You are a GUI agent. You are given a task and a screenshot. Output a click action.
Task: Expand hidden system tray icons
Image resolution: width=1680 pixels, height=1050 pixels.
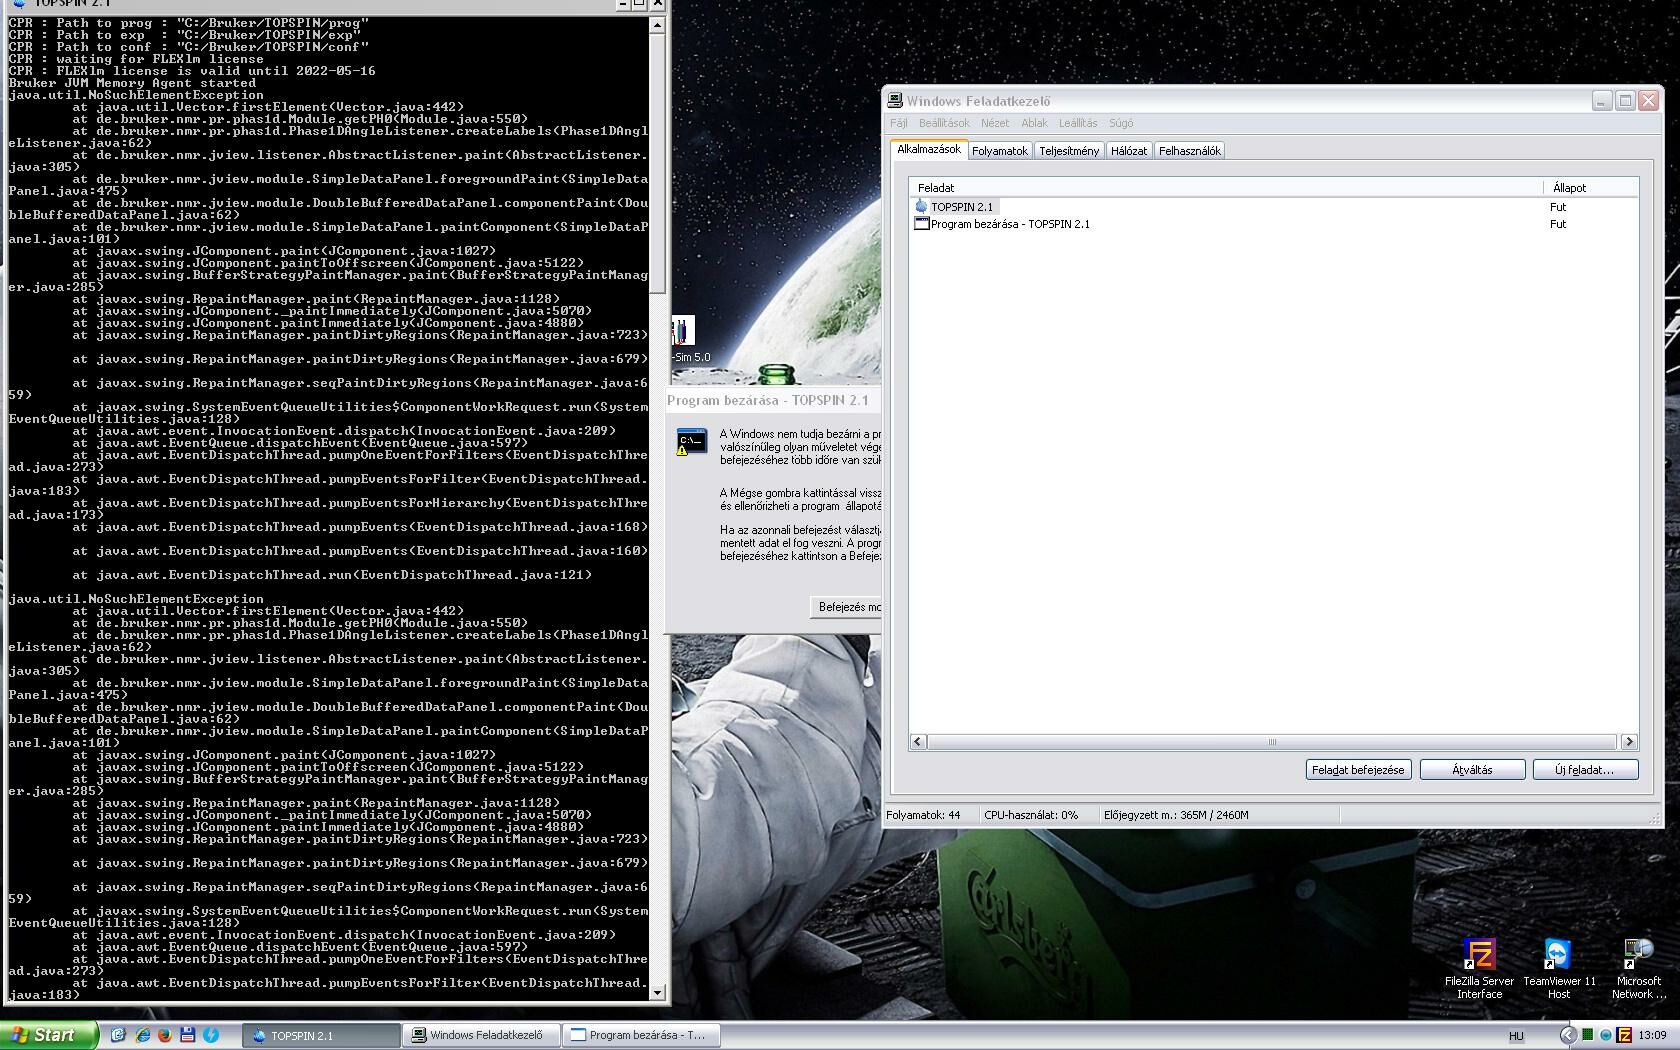pyautogui.click(x=1567, y=1035)
